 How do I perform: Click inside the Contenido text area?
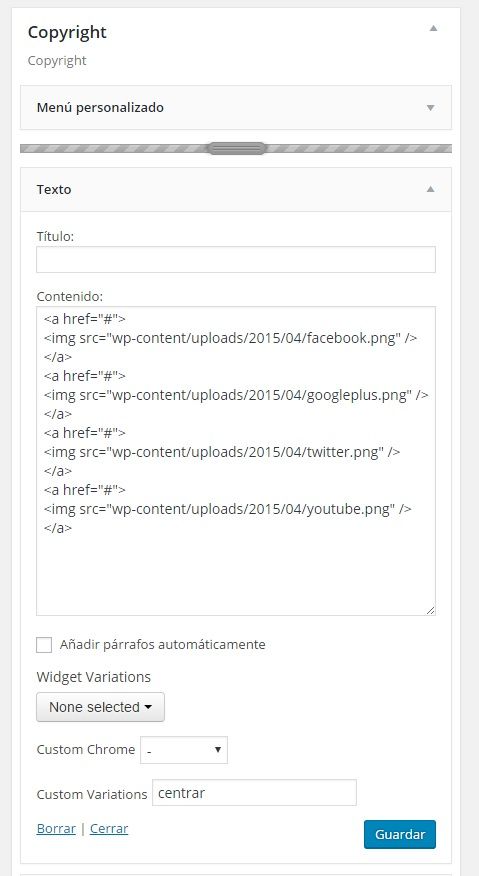236,461
